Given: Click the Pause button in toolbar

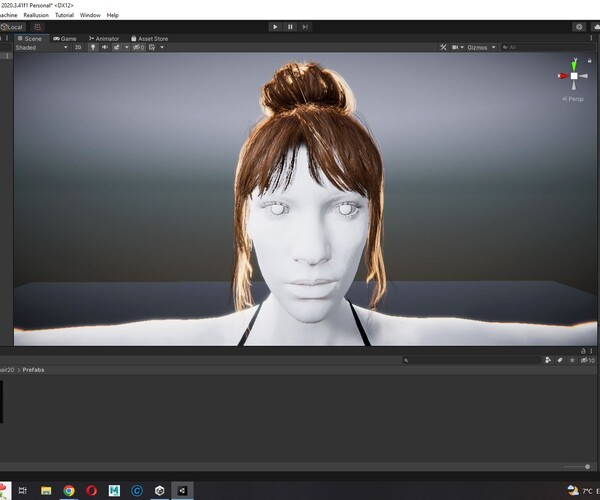Looking at the screenshot, I should [x=290, y=27].
